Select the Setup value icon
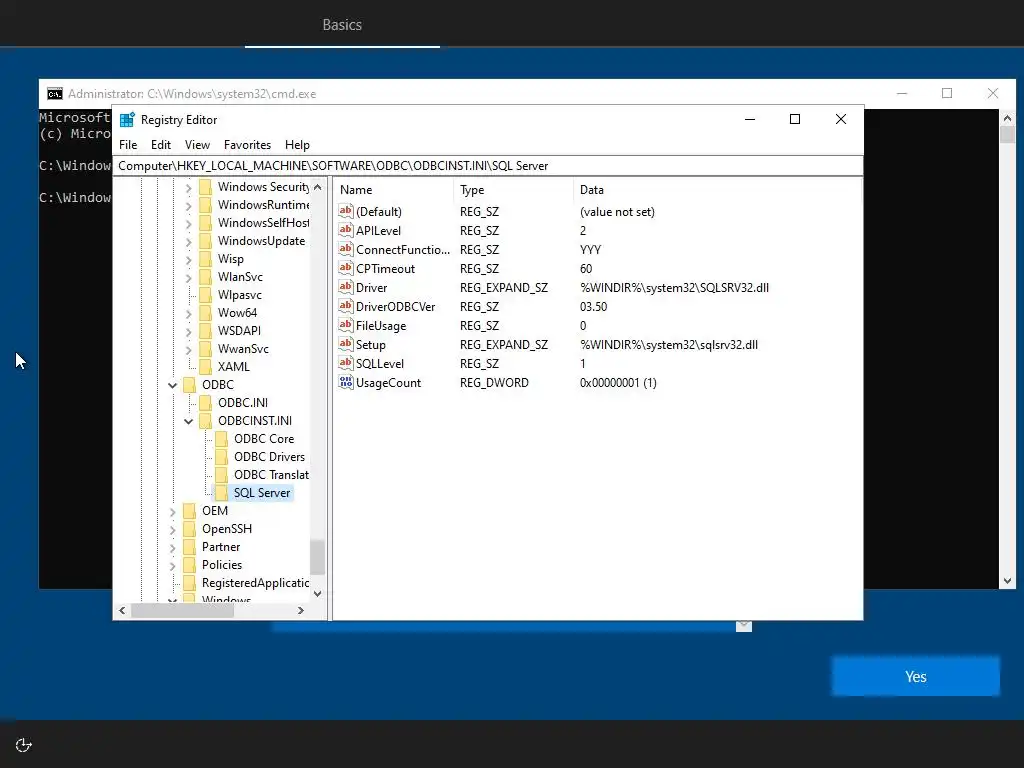1024x768 pixels. point(345,344)
